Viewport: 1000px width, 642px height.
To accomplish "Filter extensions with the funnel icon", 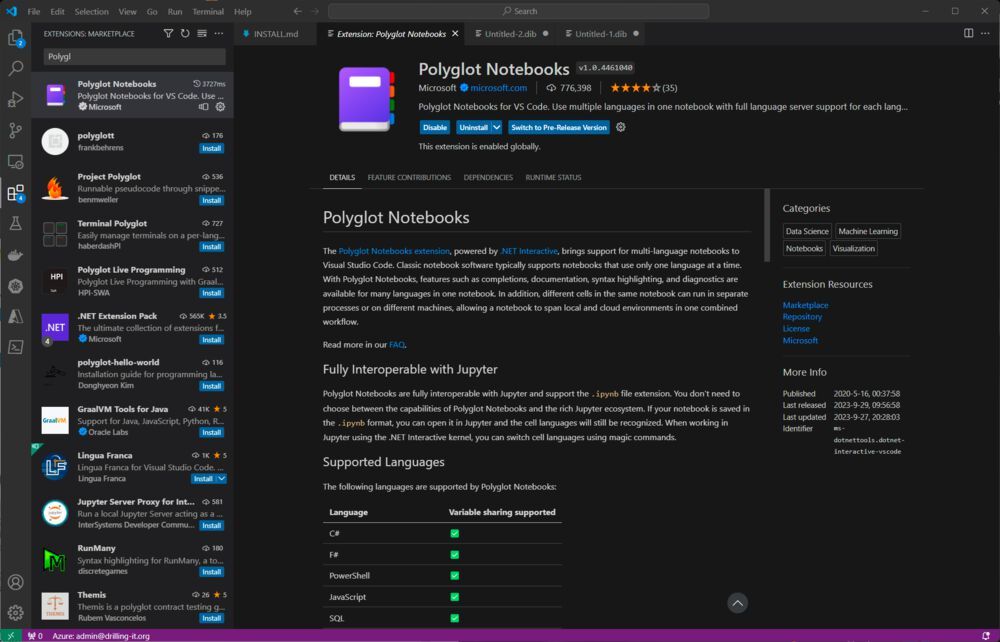I will [168, 33].
